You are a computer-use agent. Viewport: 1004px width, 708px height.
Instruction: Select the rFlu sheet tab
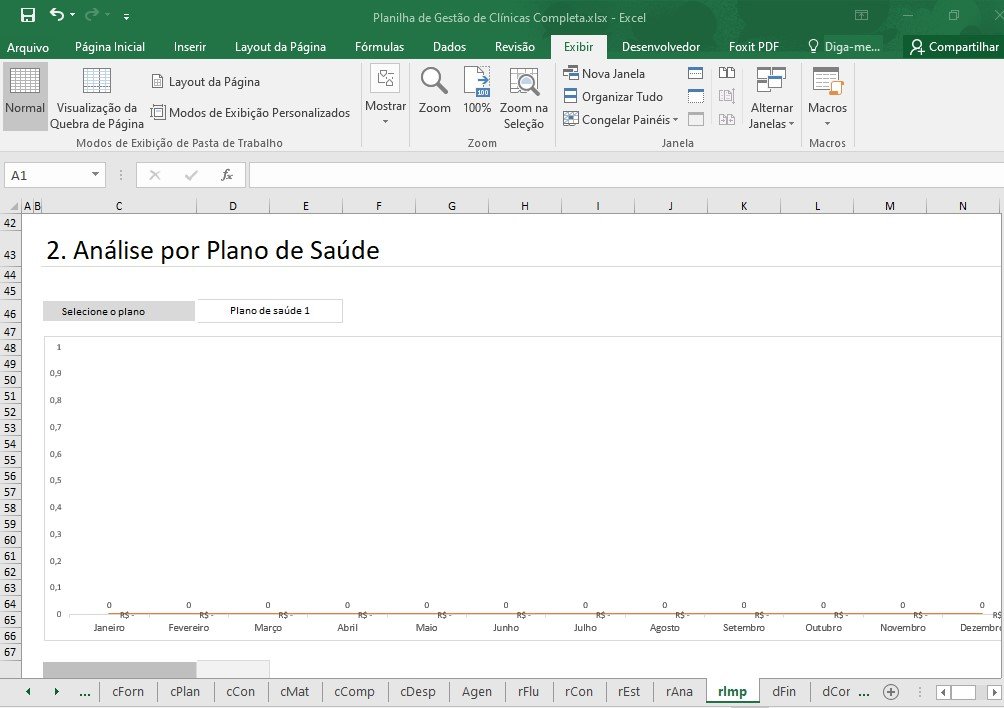click(x=528, y=691)
